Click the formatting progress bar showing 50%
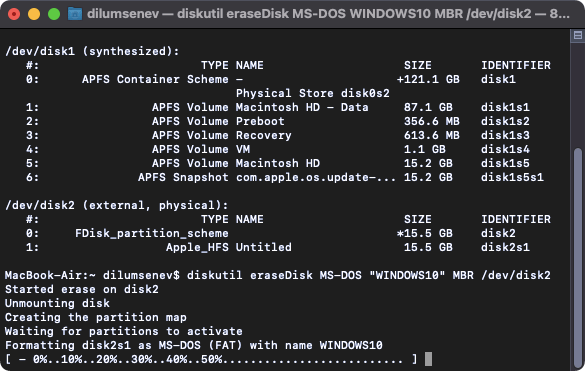 (x=211, y=359)
